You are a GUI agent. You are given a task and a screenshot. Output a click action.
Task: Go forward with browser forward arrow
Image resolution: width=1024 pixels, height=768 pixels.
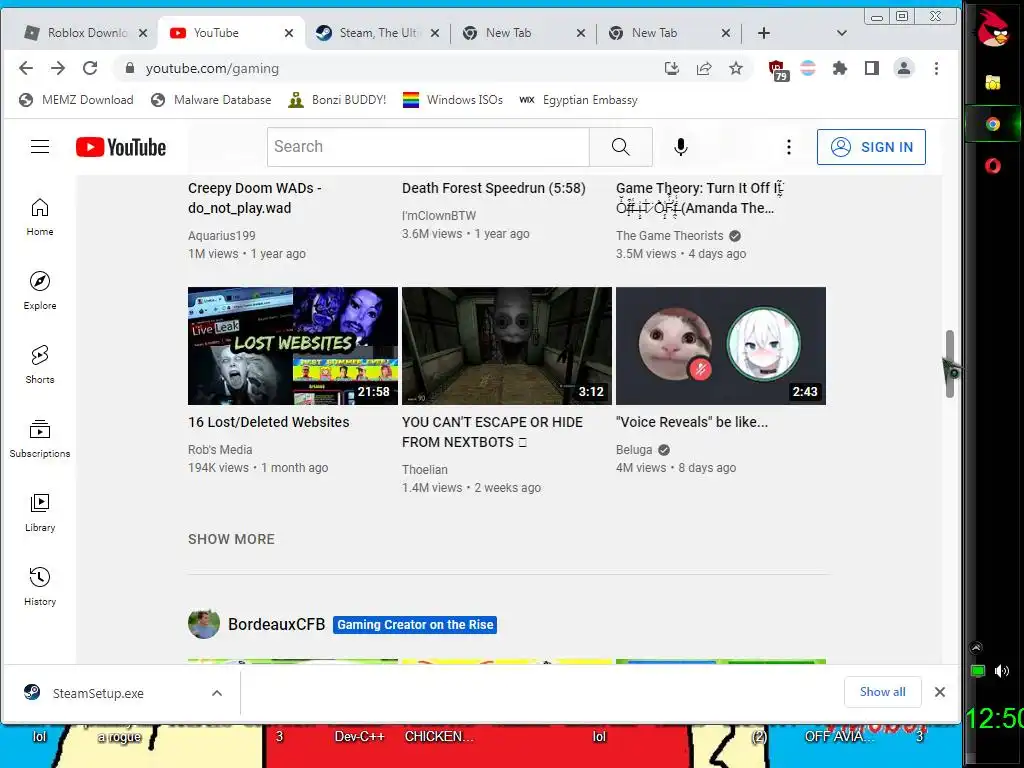pyautogui.click(x=58, y=68)
